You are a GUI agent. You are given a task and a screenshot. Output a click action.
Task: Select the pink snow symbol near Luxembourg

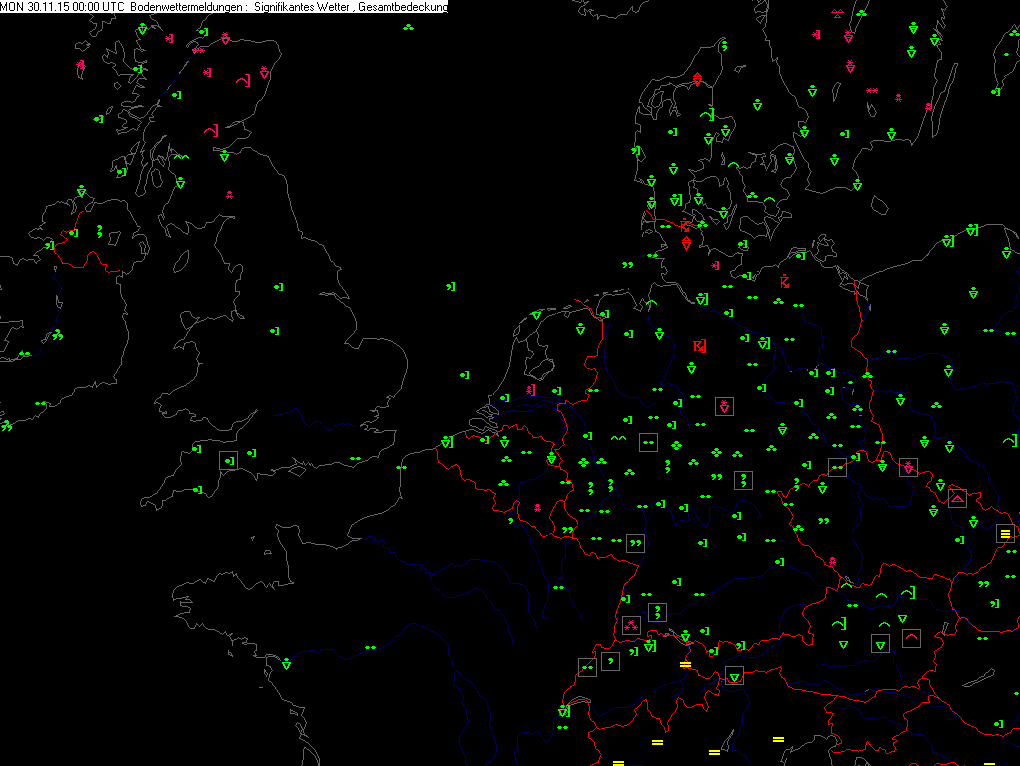coord(538,508)
